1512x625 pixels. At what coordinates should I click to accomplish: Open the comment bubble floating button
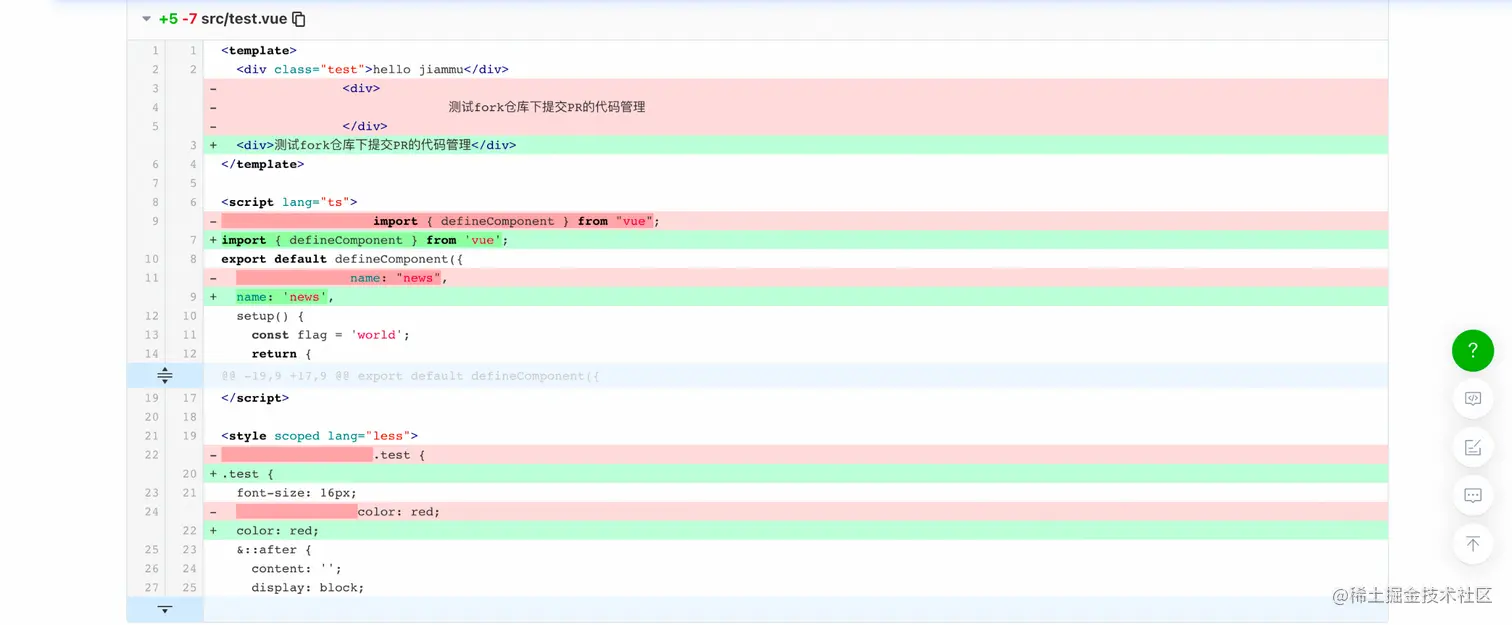click(1472, 495)
